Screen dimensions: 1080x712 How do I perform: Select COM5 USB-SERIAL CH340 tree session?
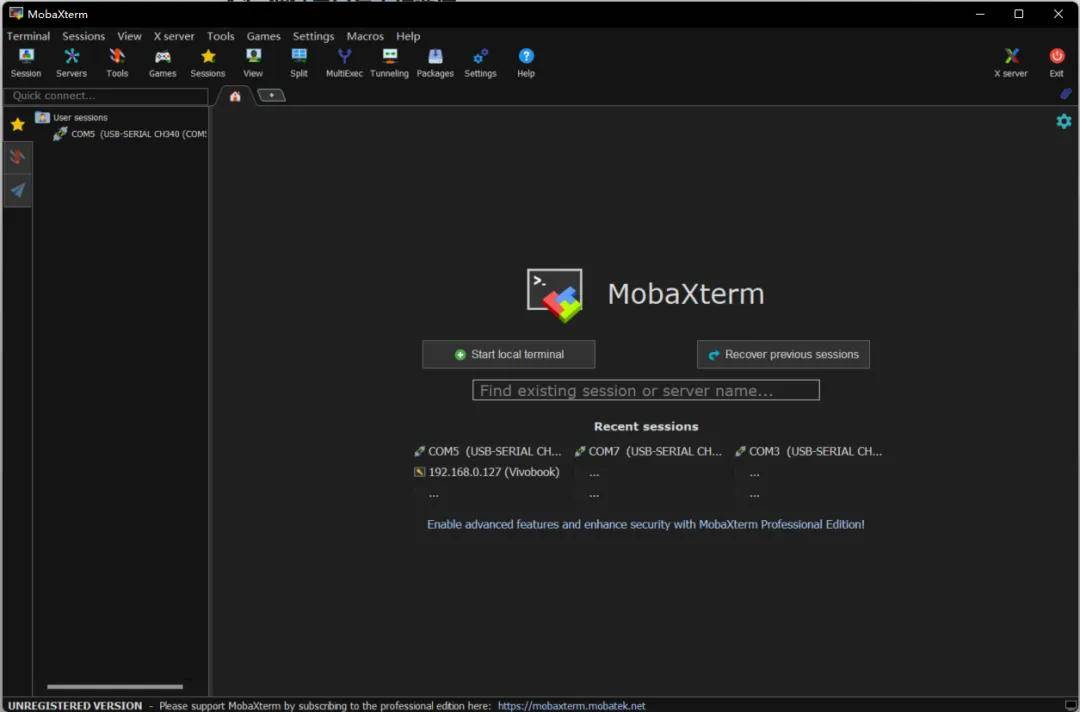130,134
